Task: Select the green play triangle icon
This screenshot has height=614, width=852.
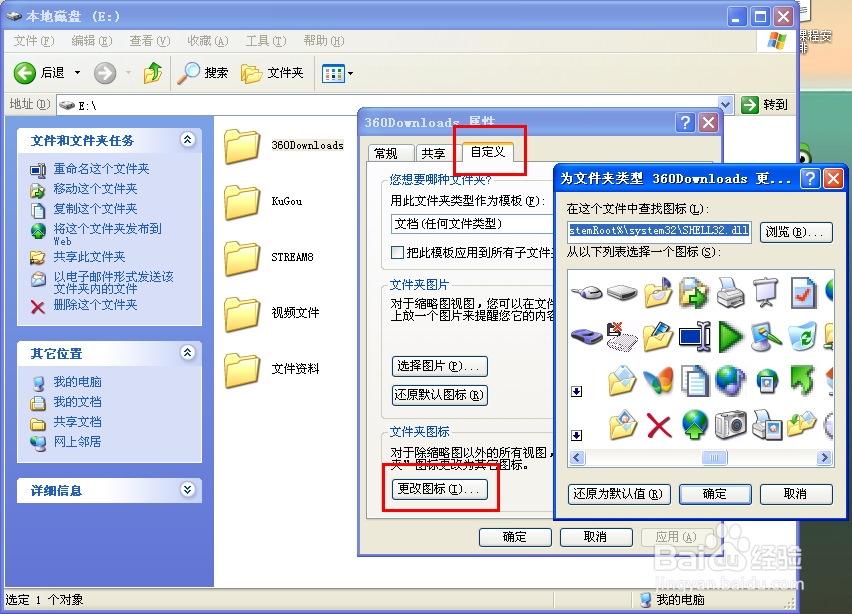Action: 730,336
